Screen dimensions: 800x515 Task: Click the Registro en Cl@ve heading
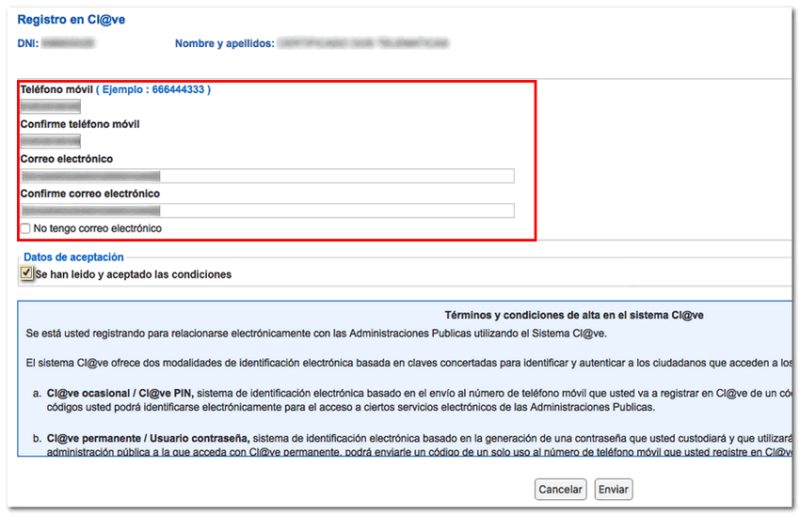(71, 19)
